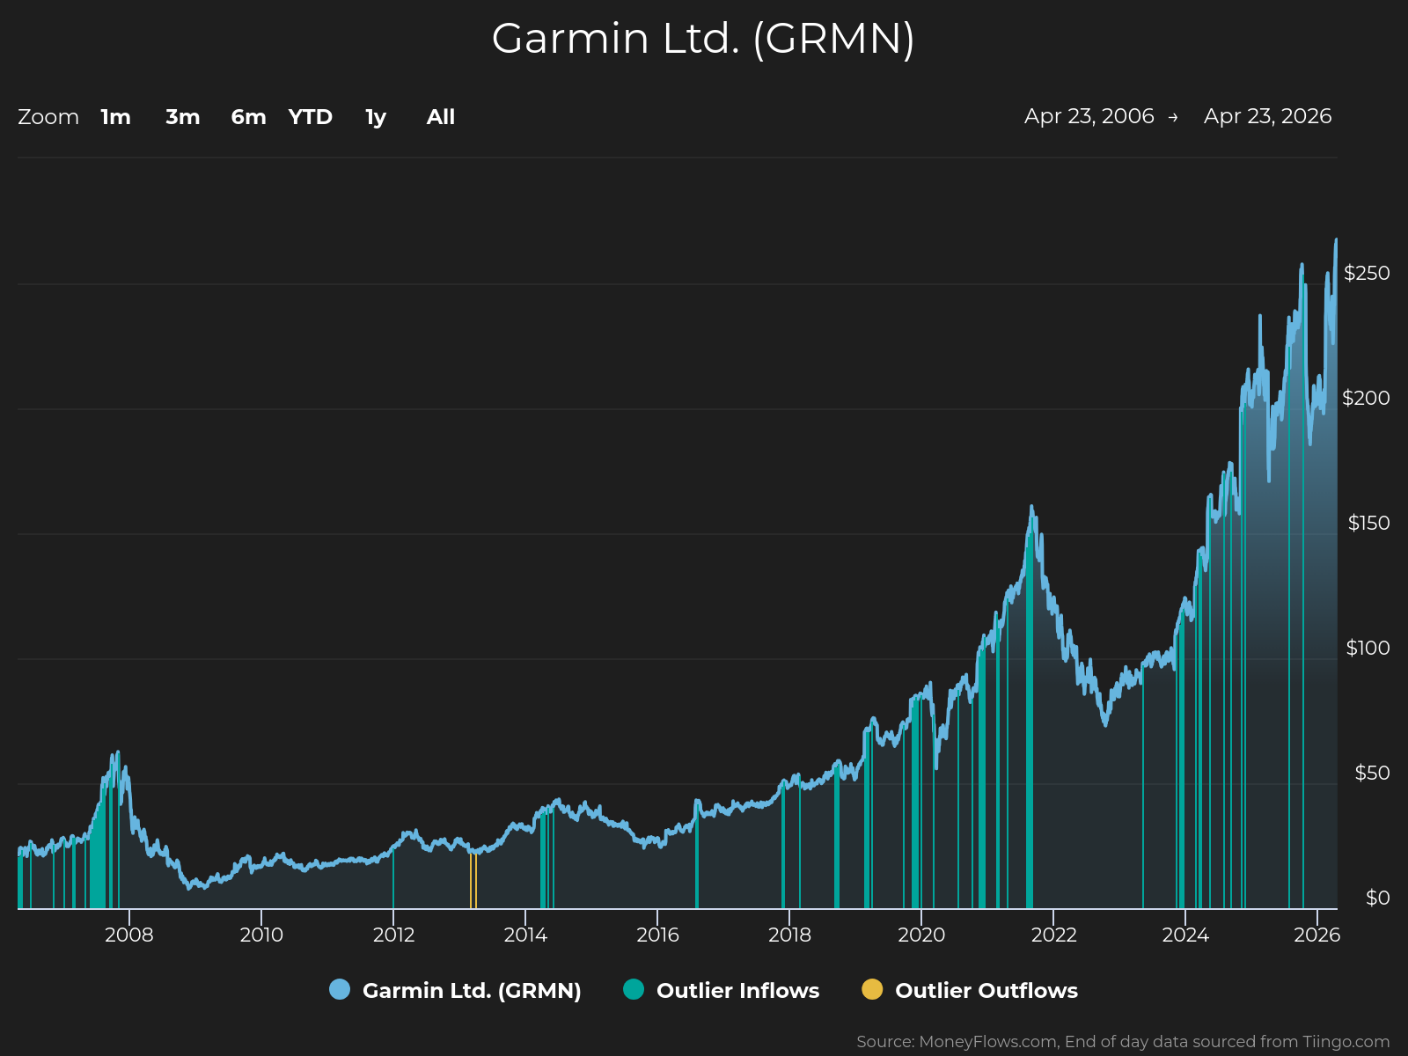Image resolution: width=1408 pixels, height=1056 pixels.
Task: Toggle the Outlier Inflows series label
Action: click(x=738, y=990)
